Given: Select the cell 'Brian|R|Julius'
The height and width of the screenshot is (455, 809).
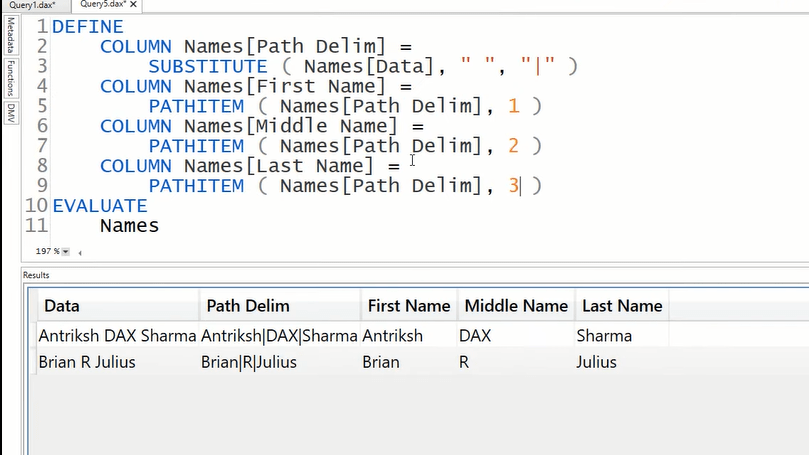Looking at the screenshot, I should [279, 362].
